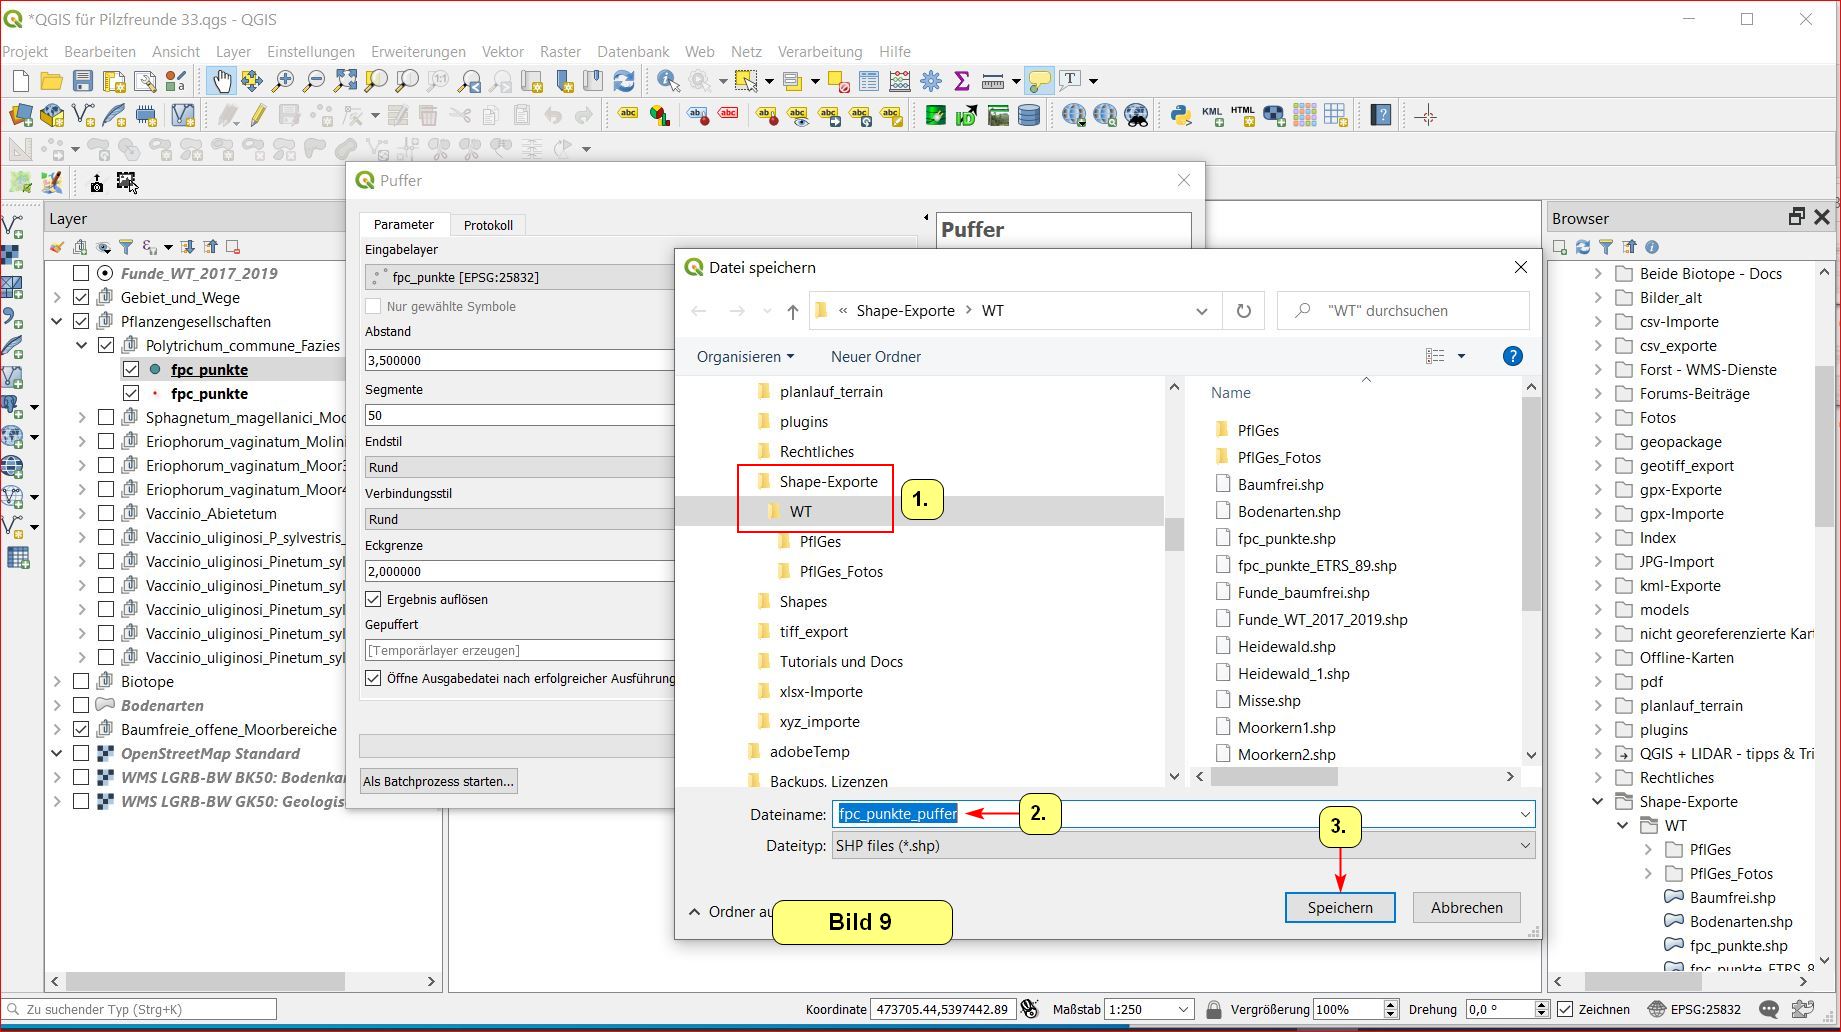1841x1032 pixels.
Task: Click the Abbrechen button
Action: click(1466, 907)
